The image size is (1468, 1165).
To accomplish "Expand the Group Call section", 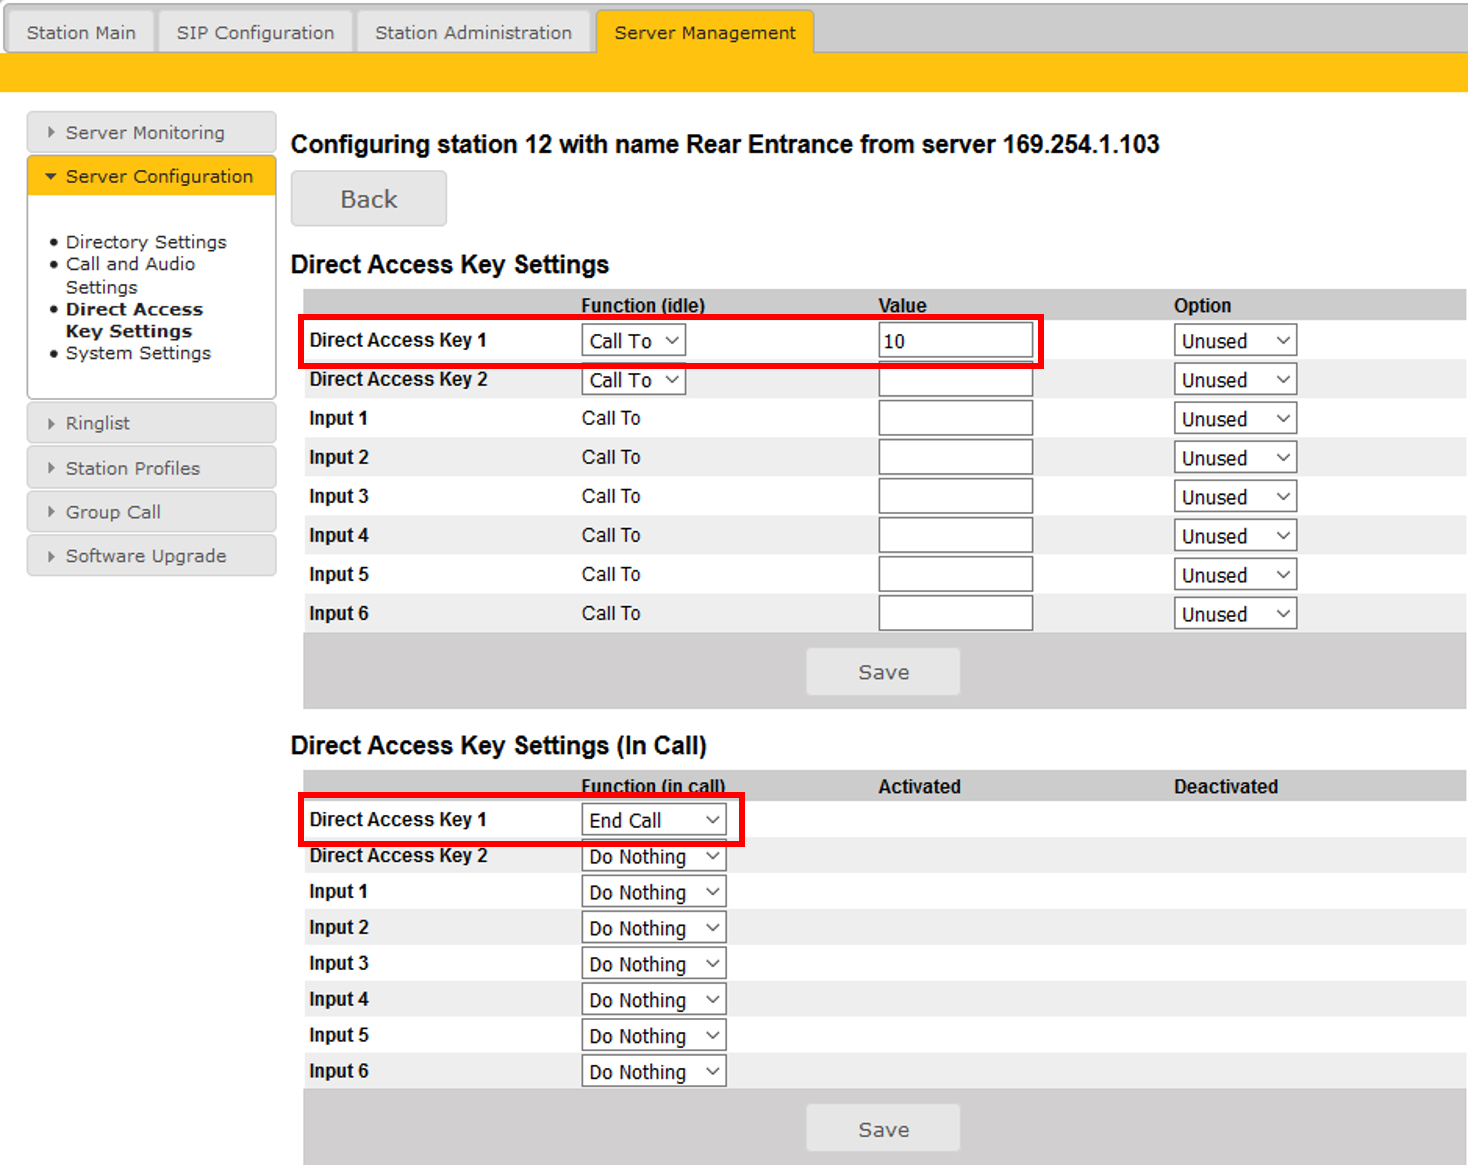I will click(x=113, y=512).
